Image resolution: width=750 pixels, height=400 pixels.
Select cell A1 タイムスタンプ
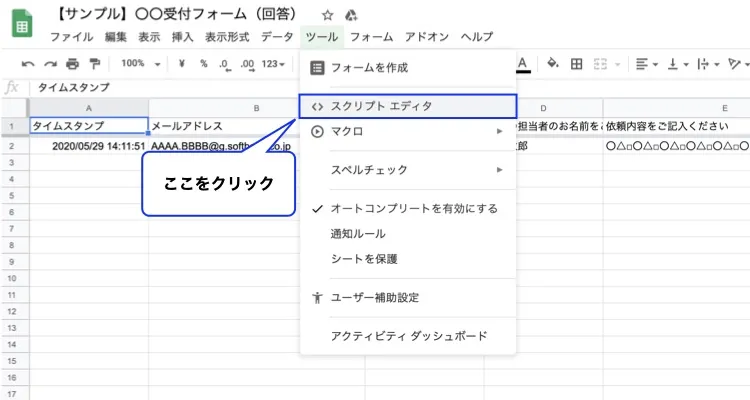(89, 126)
